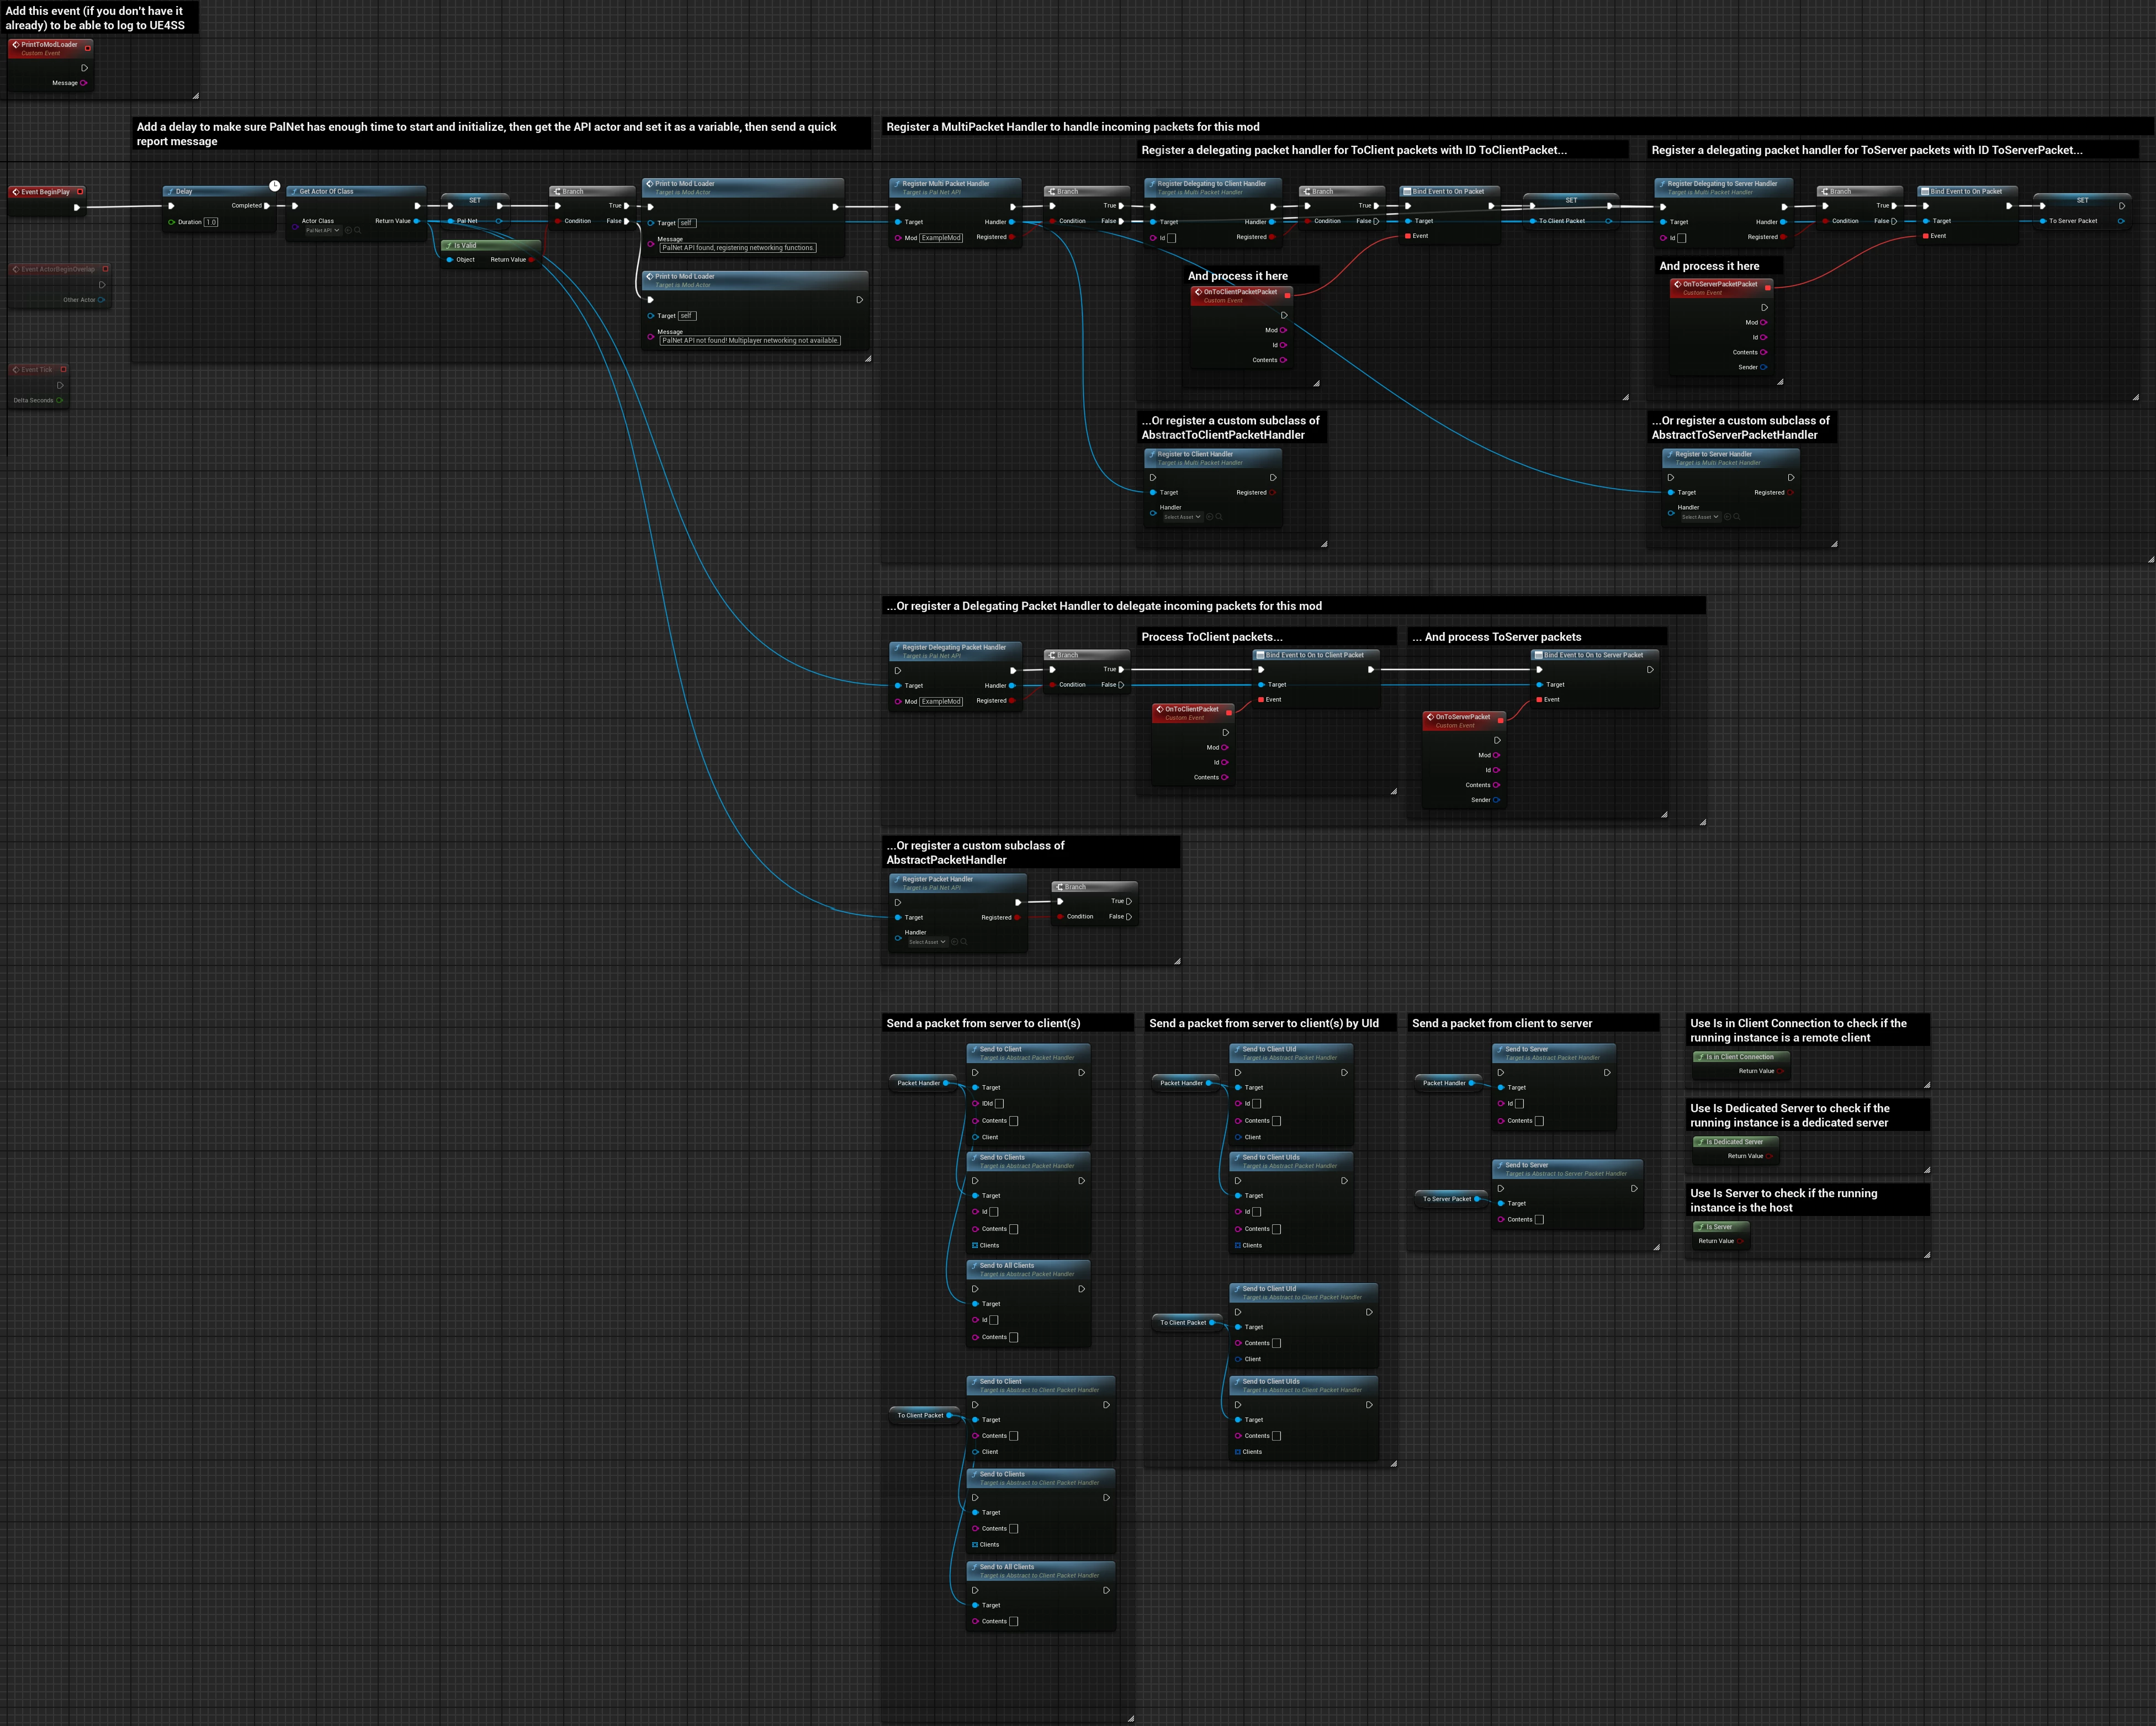Click the Duration float pin on Delay node
The height and width of the screenshot is (1726, 2156).
click(x=171, y=222)
